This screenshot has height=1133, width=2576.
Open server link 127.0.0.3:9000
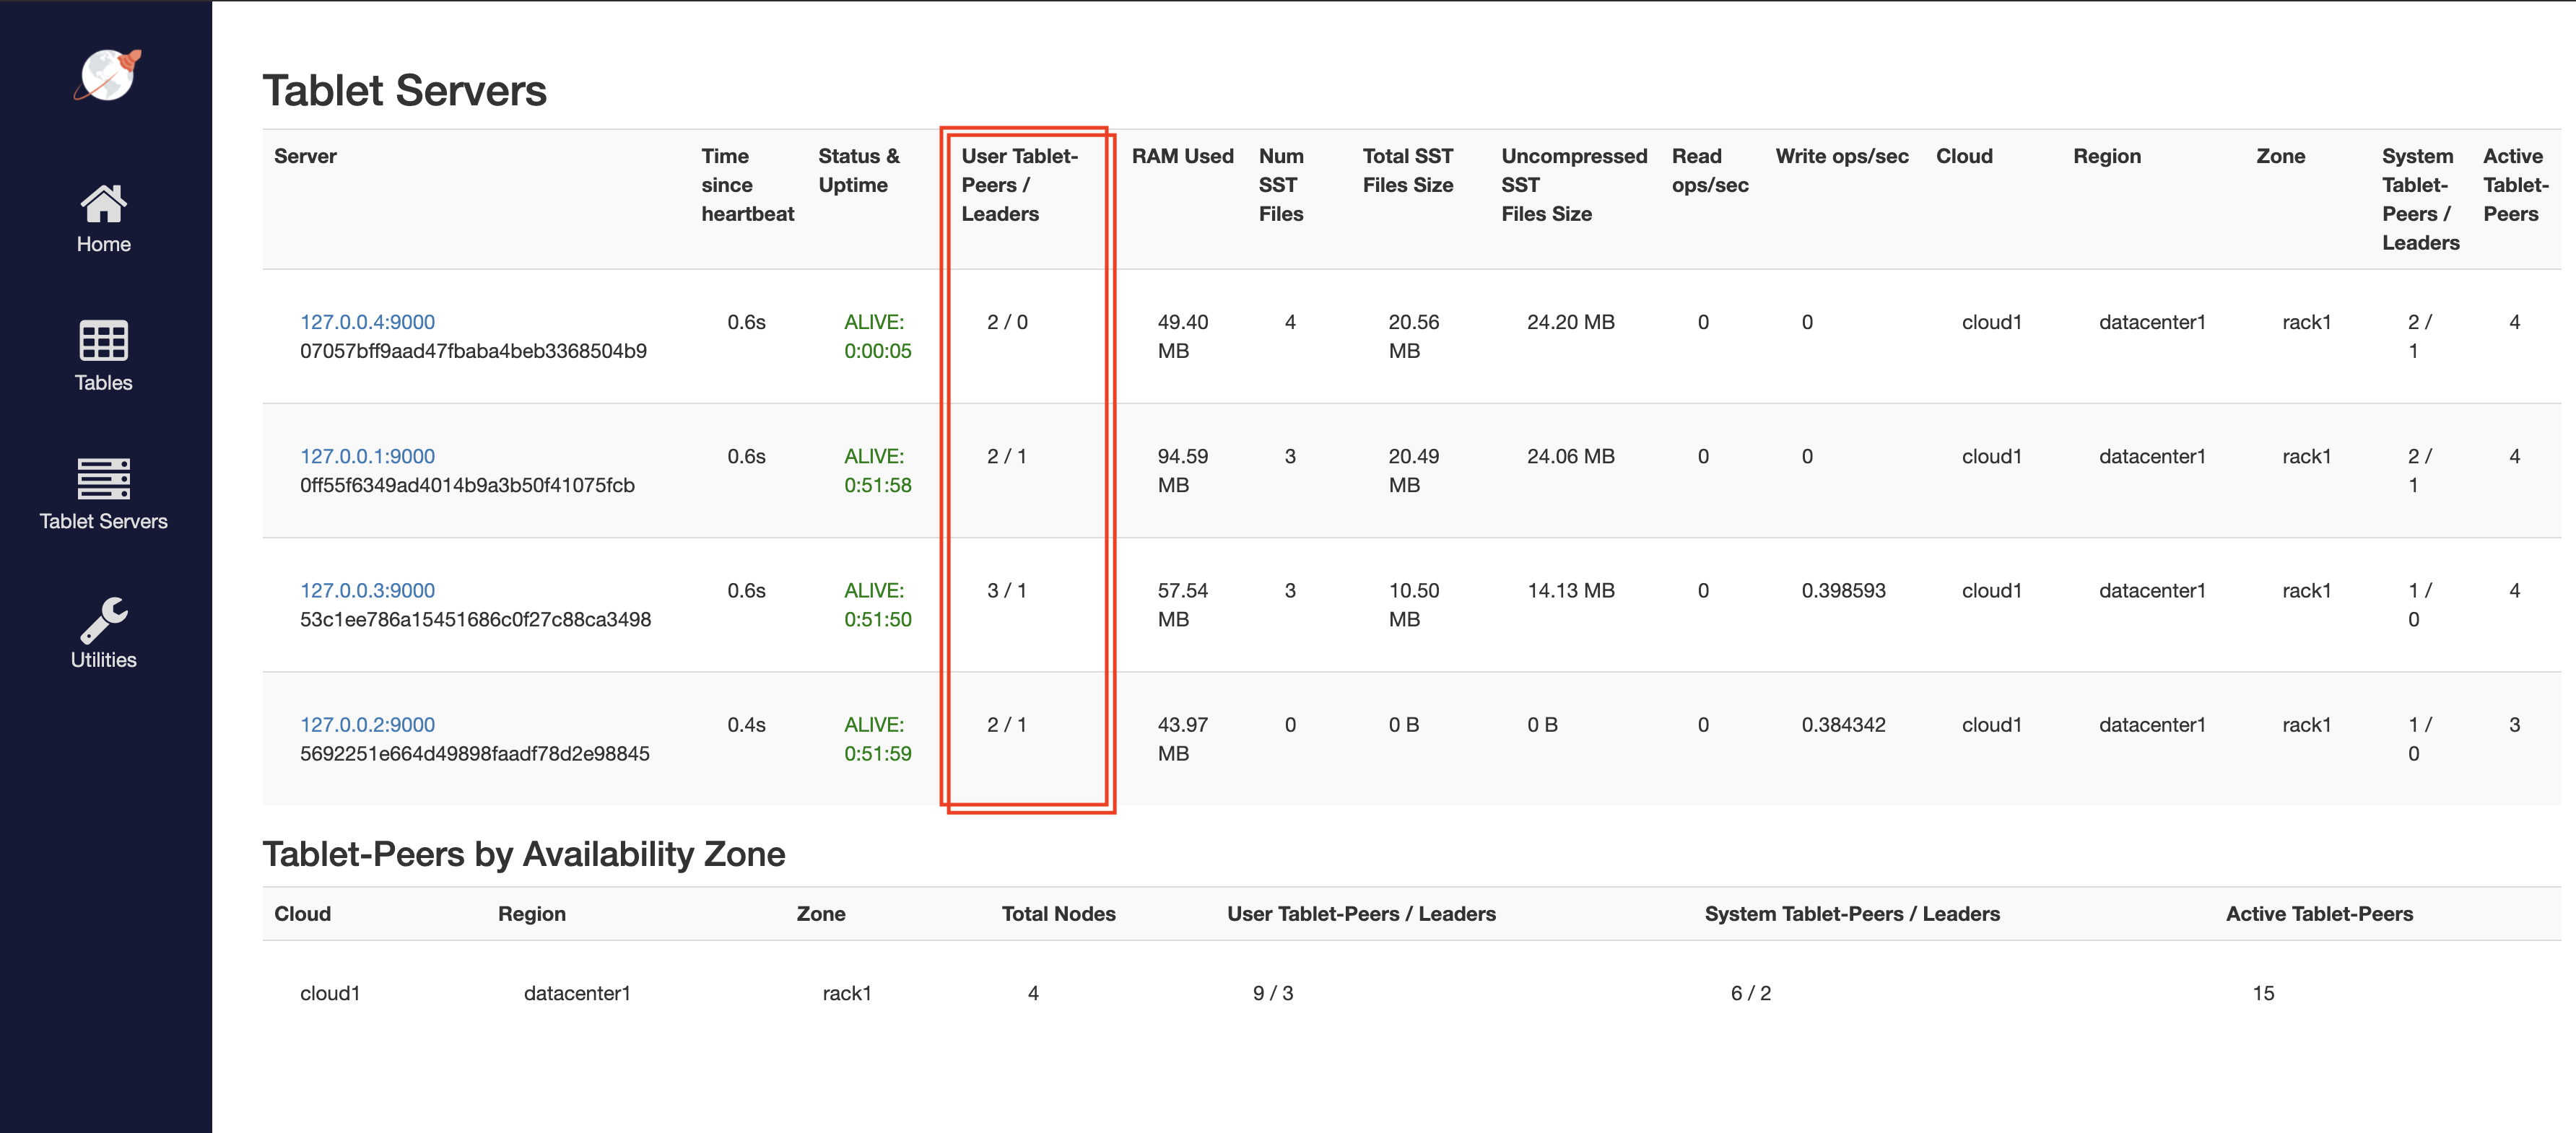coord(367,590)
